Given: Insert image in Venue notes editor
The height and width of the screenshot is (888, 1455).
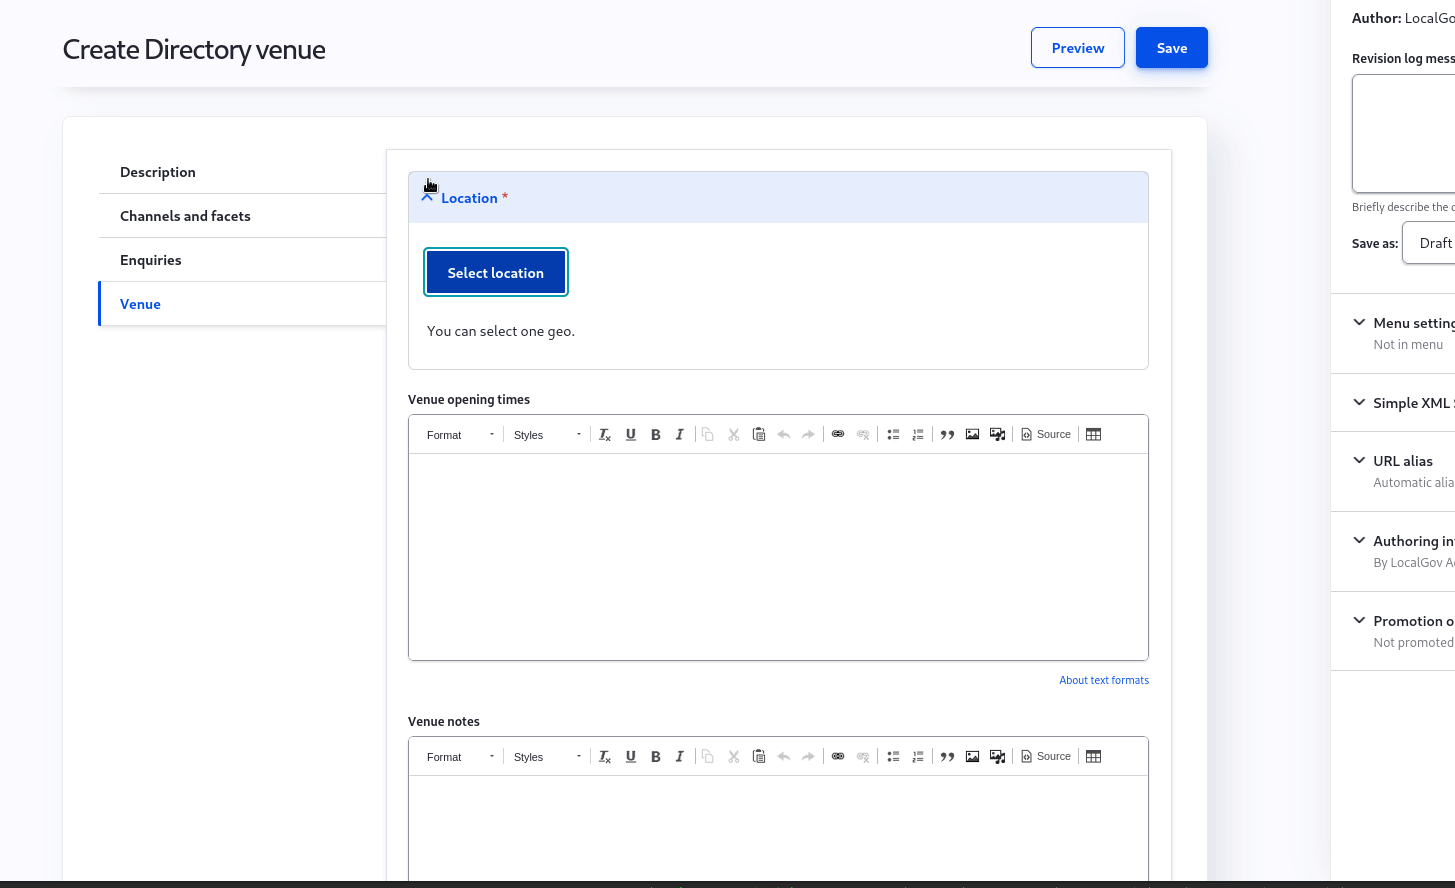Looking at the screenshot, I should pos(972,757).
